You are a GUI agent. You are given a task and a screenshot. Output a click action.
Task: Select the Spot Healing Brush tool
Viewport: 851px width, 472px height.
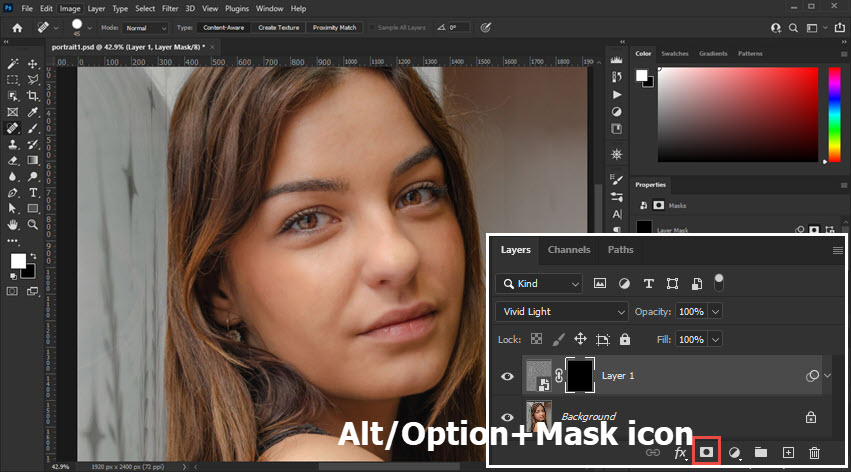click(x=12, y=129)
